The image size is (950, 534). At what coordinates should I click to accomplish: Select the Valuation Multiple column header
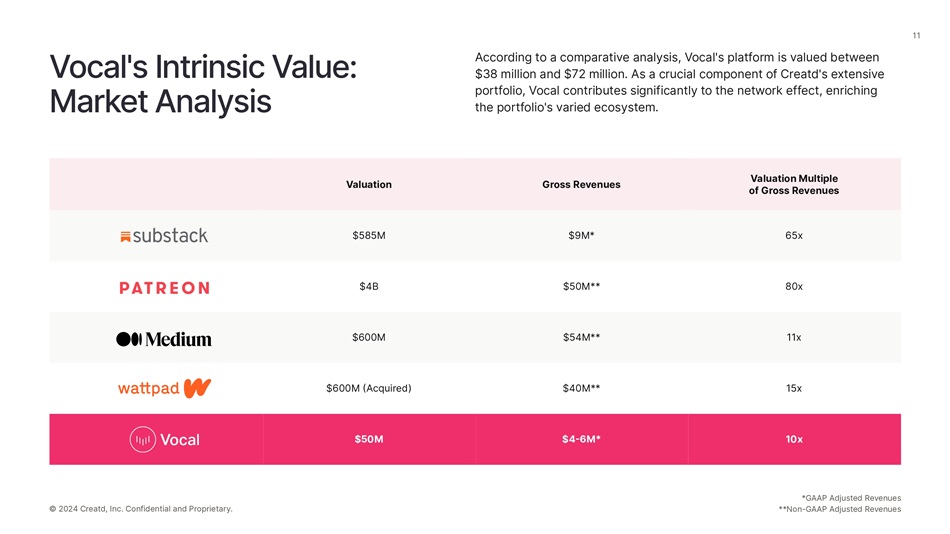point(794,185)
